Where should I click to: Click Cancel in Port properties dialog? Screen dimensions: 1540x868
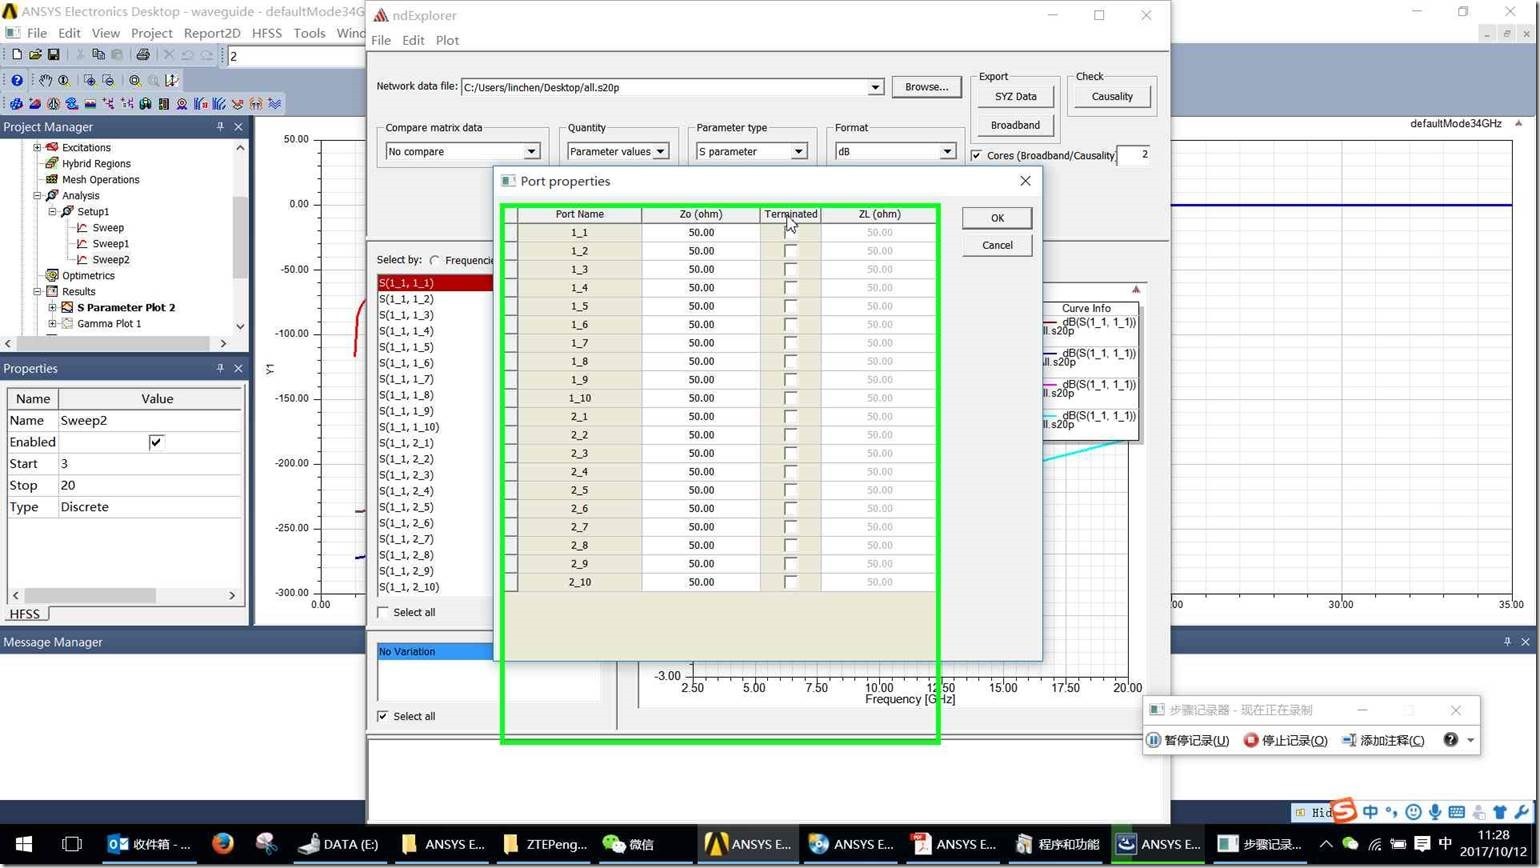tap(997, 245)
